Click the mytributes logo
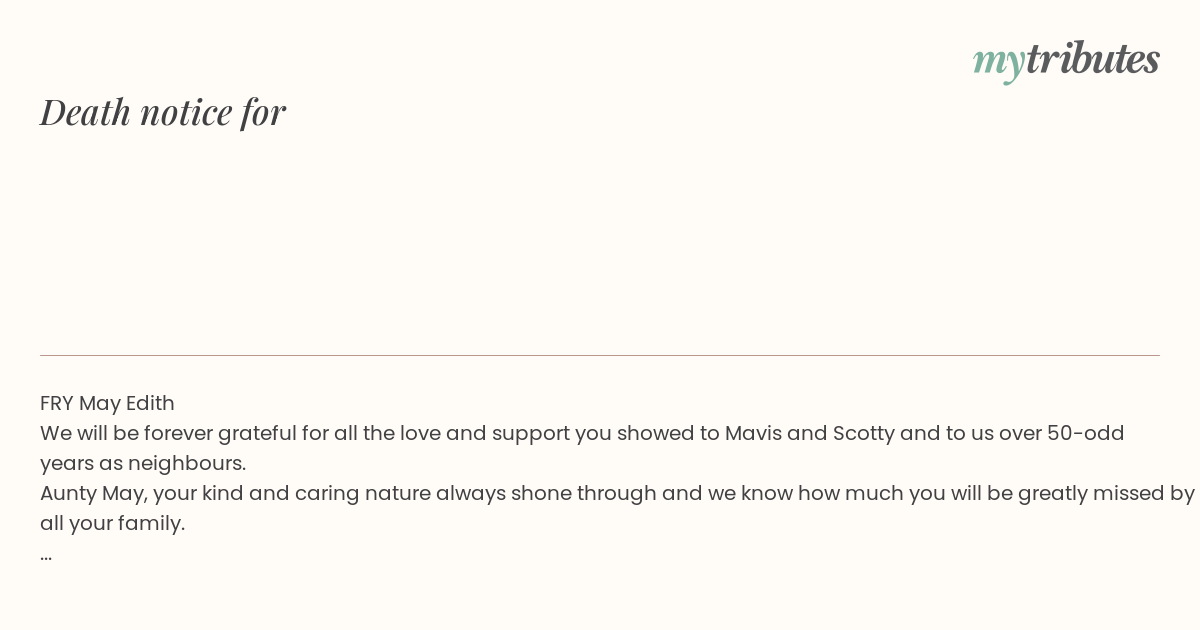Viewport: 1200px width, 630px height. 1066,60
